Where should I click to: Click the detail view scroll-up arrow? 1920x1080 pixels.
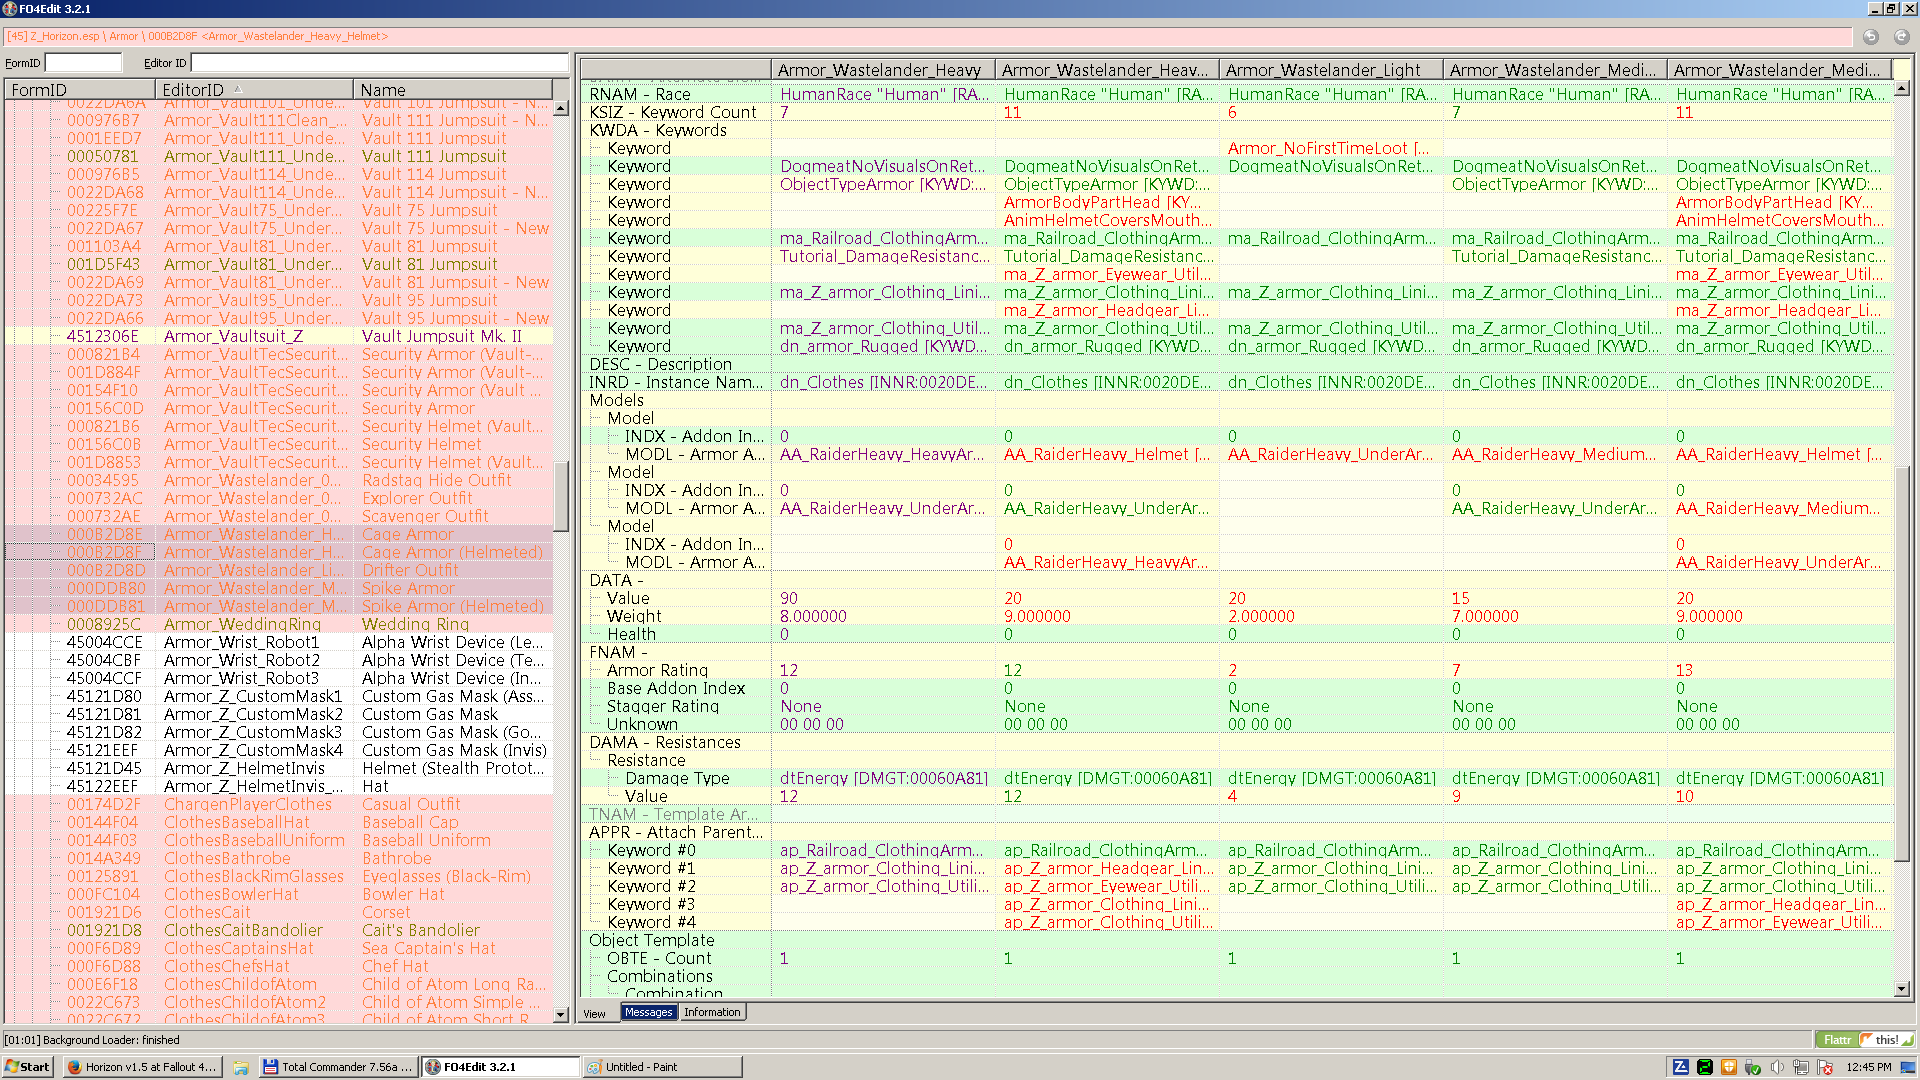[x=1901, y=88]
